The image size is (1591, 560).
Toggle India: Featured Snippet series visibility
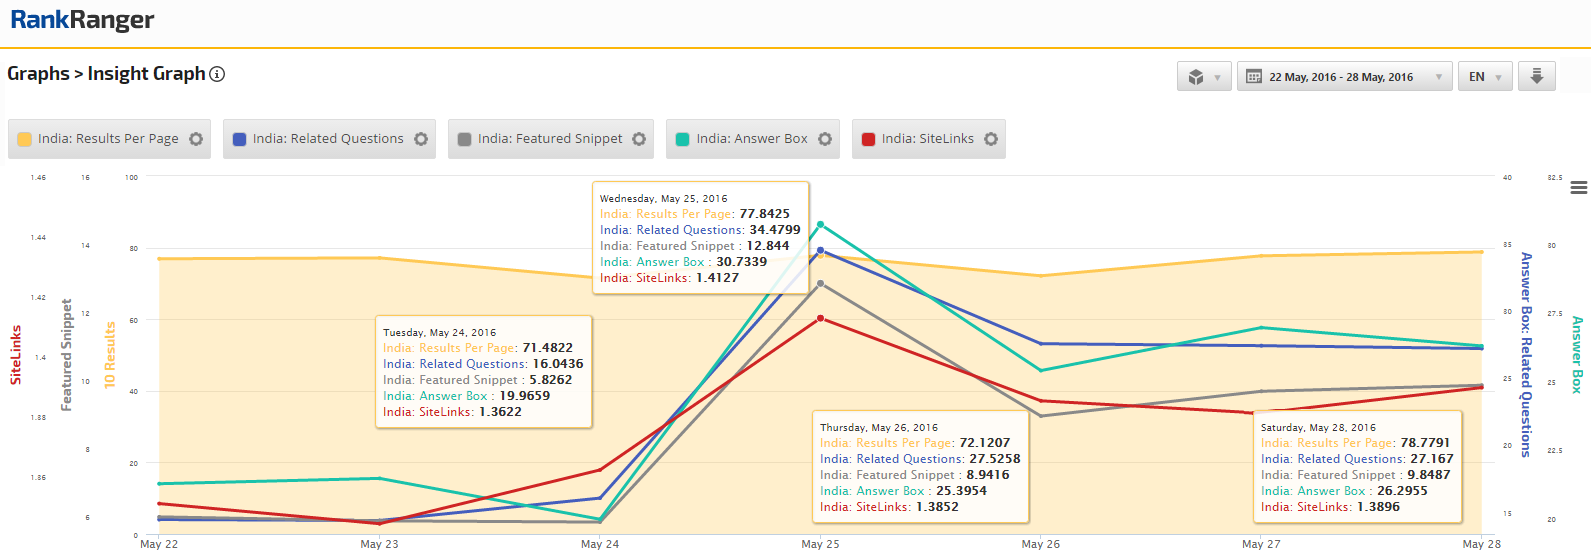click(x=549, y=139)
